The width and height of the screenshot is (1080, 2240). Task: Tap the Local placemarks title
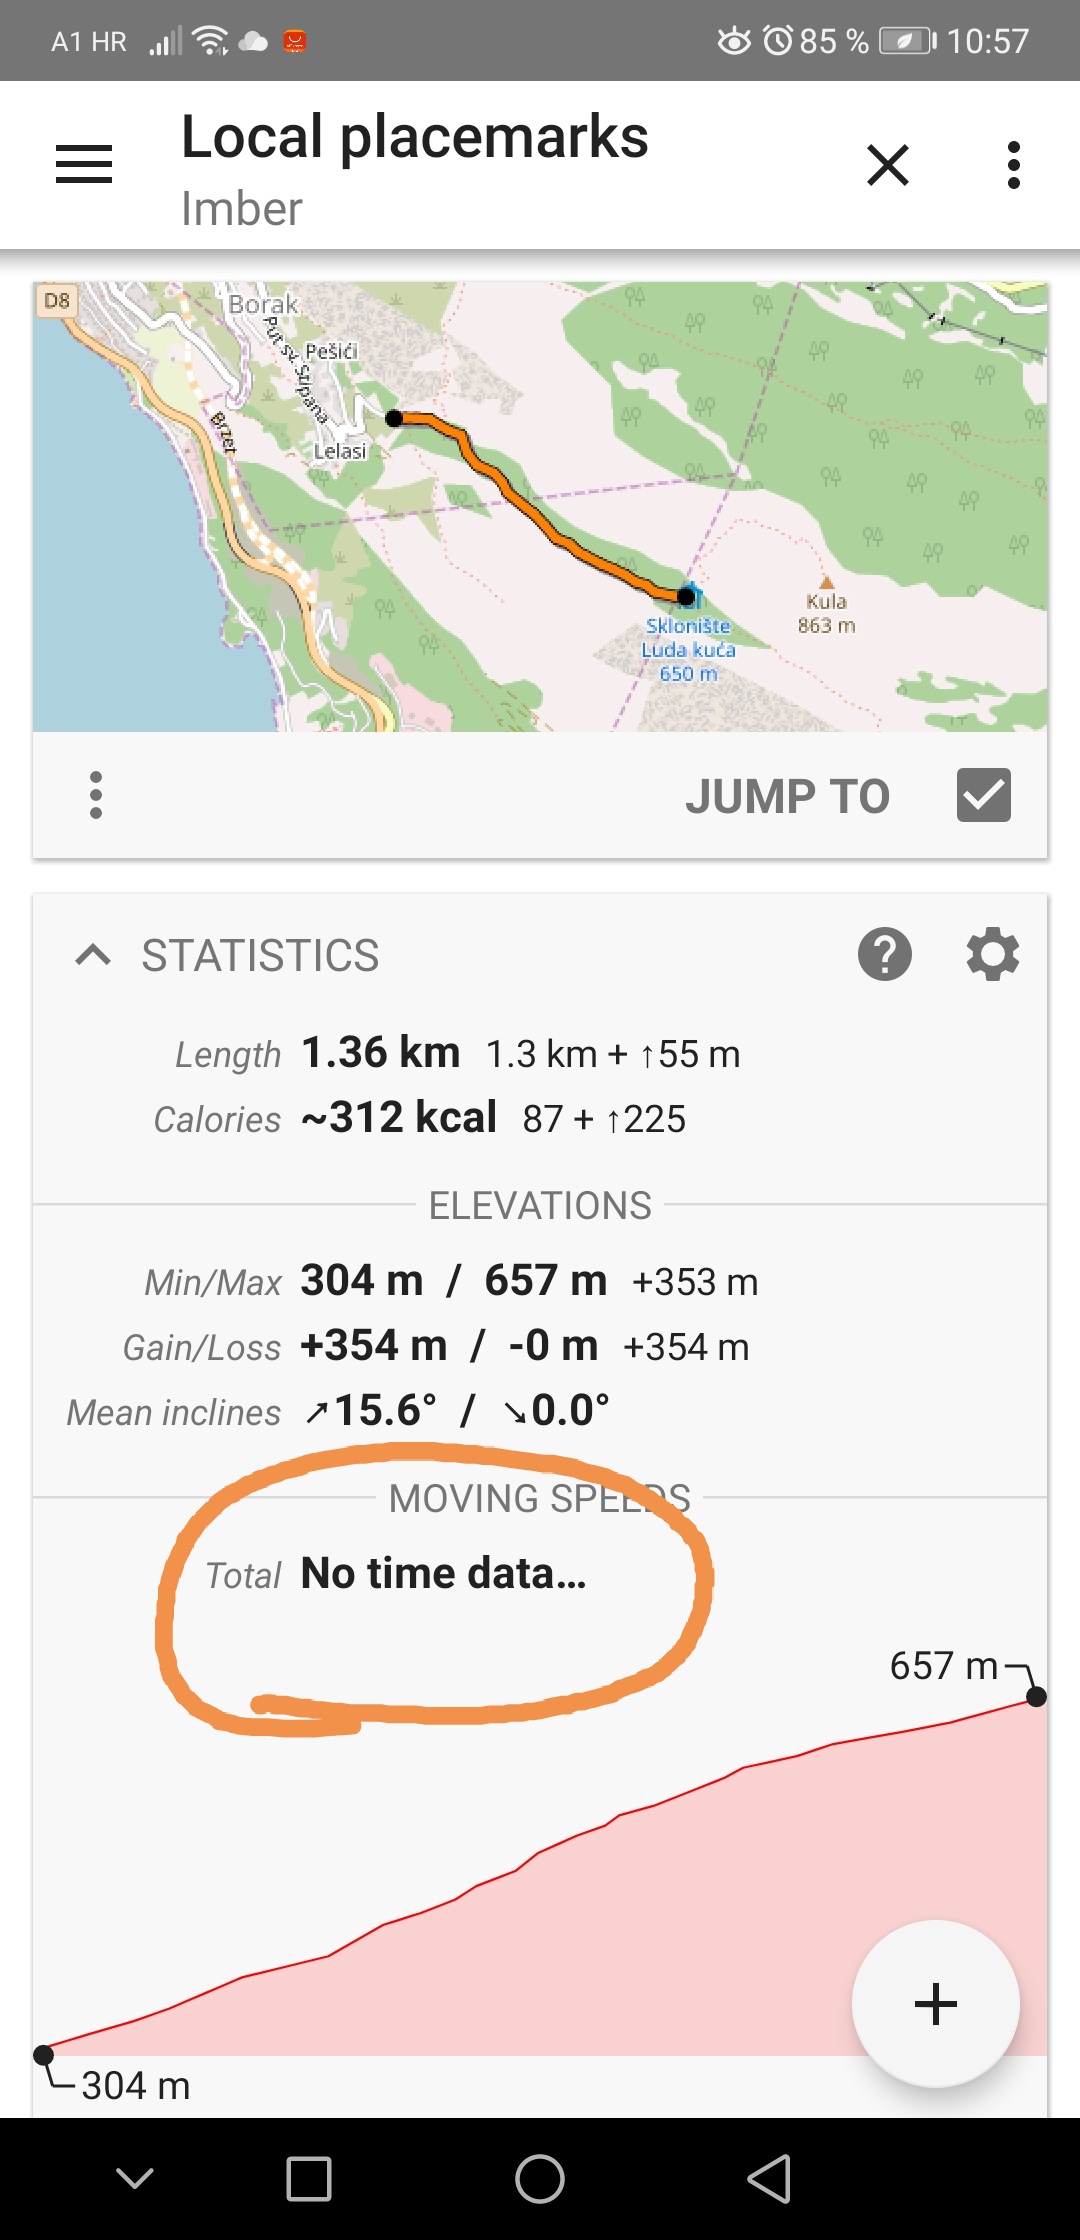coord(415,137)
